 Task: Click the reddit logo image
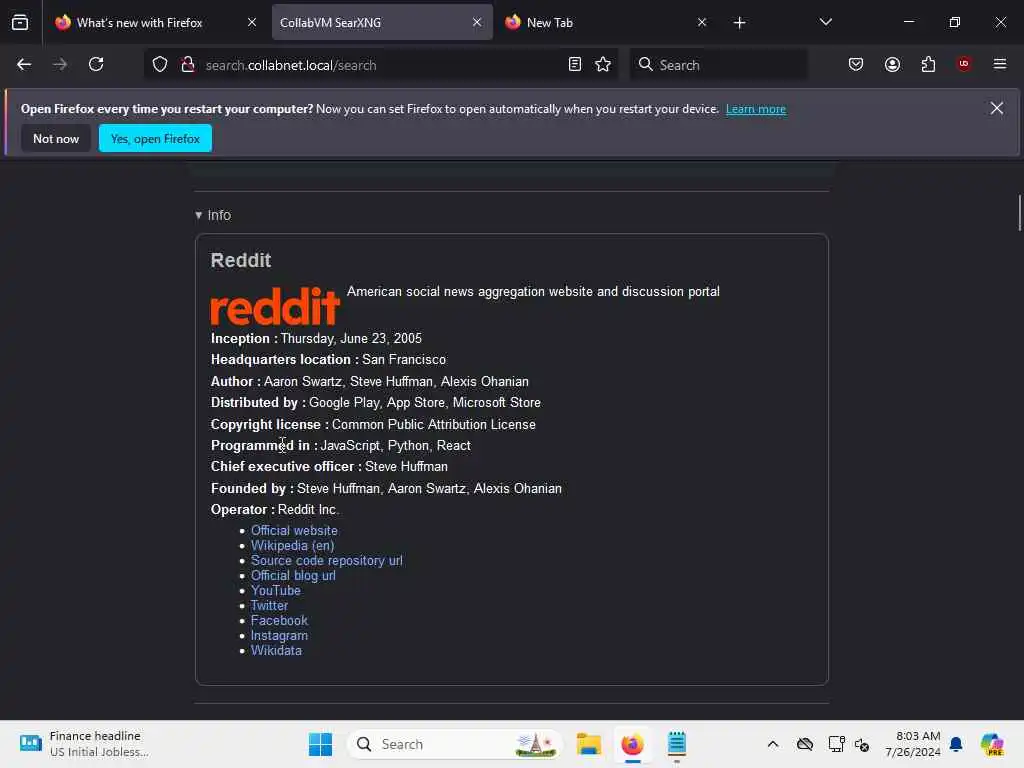point(275,306)
